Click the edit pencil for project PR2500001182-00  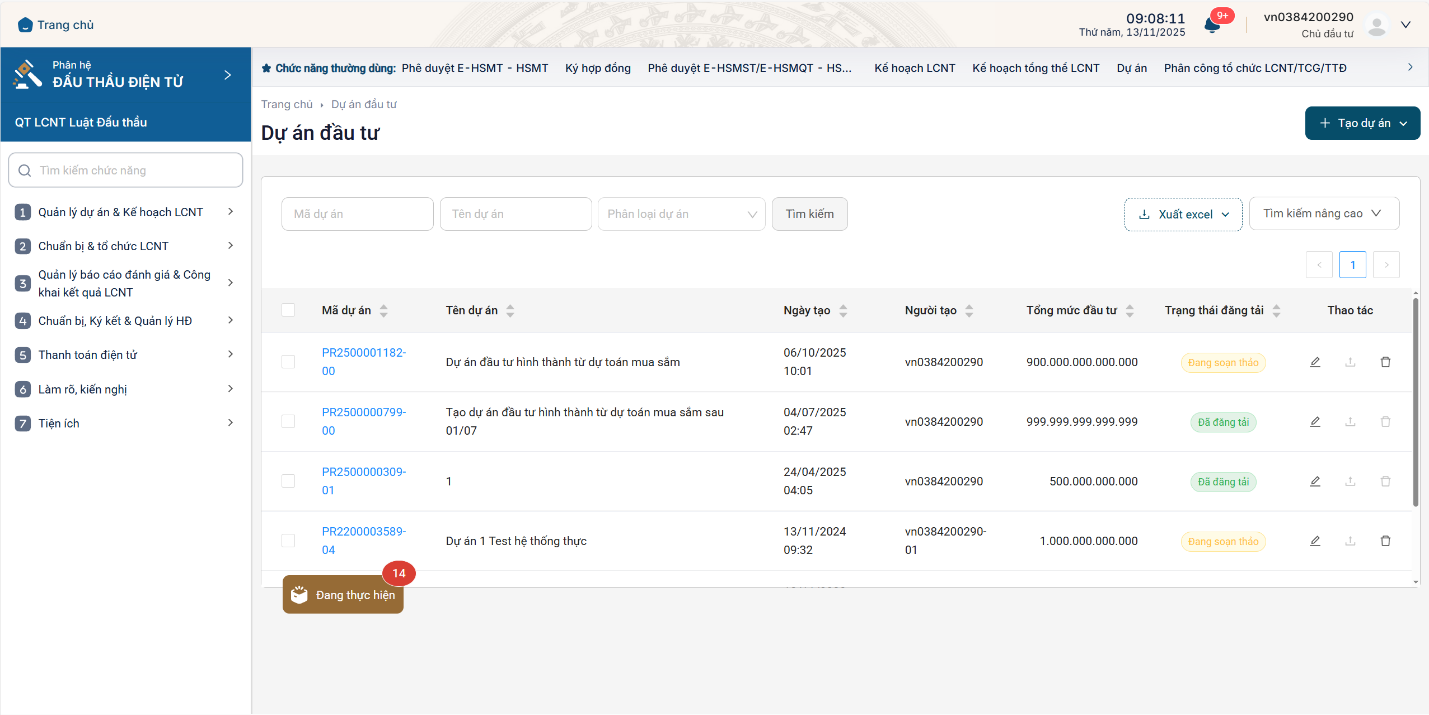1315,362
